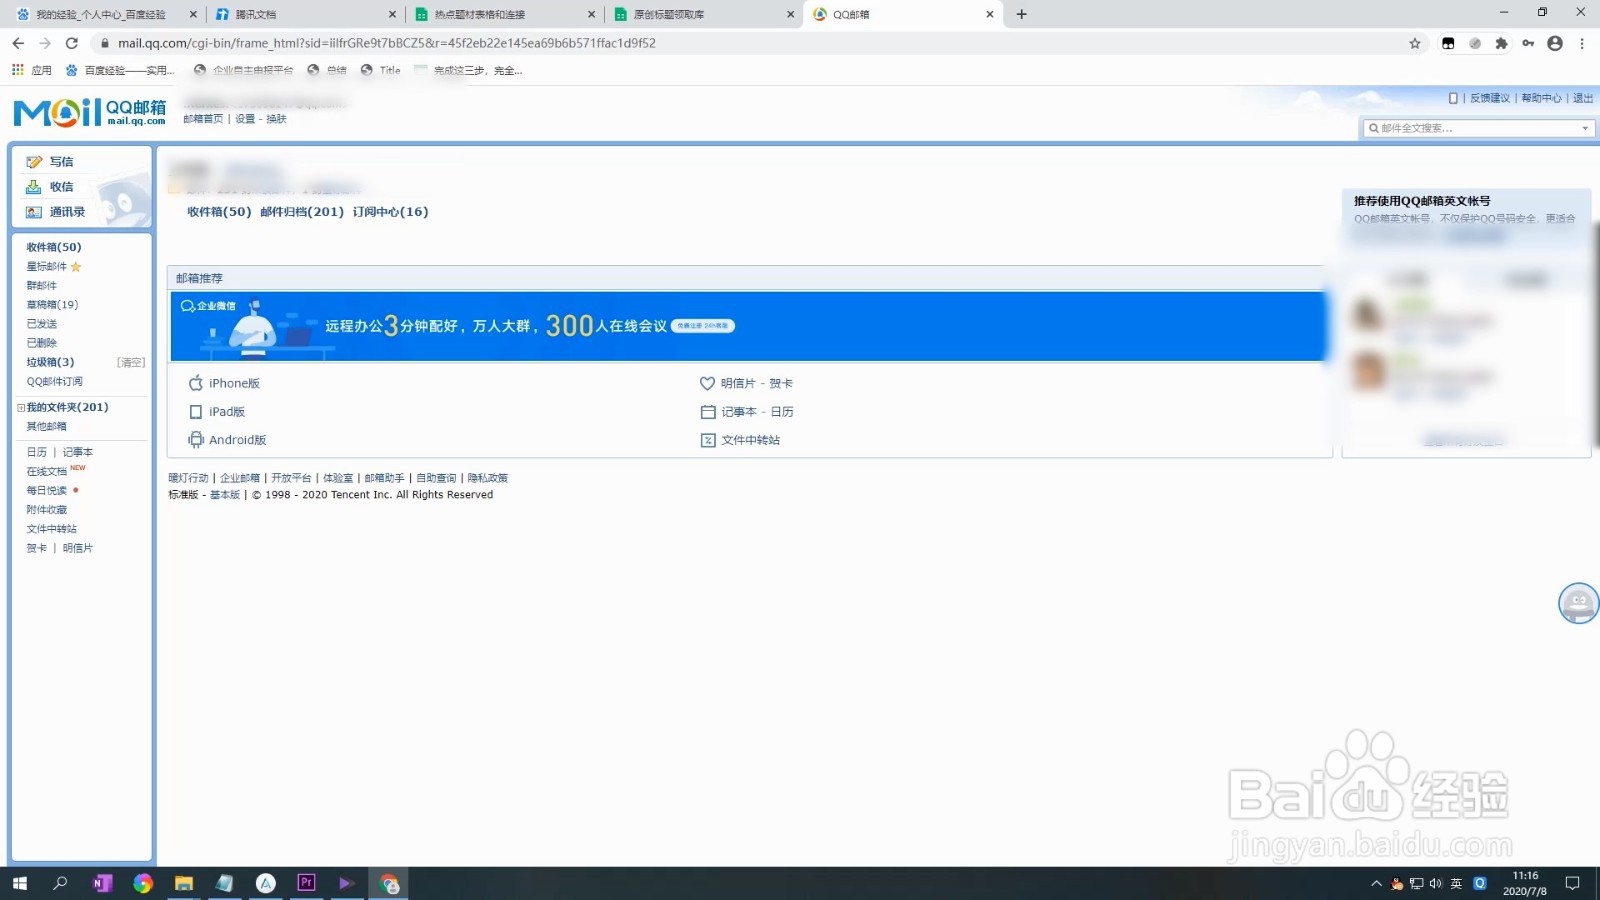Open the 帮助中心 help link
The image size is (1600, 900).
pos(1541,98)
